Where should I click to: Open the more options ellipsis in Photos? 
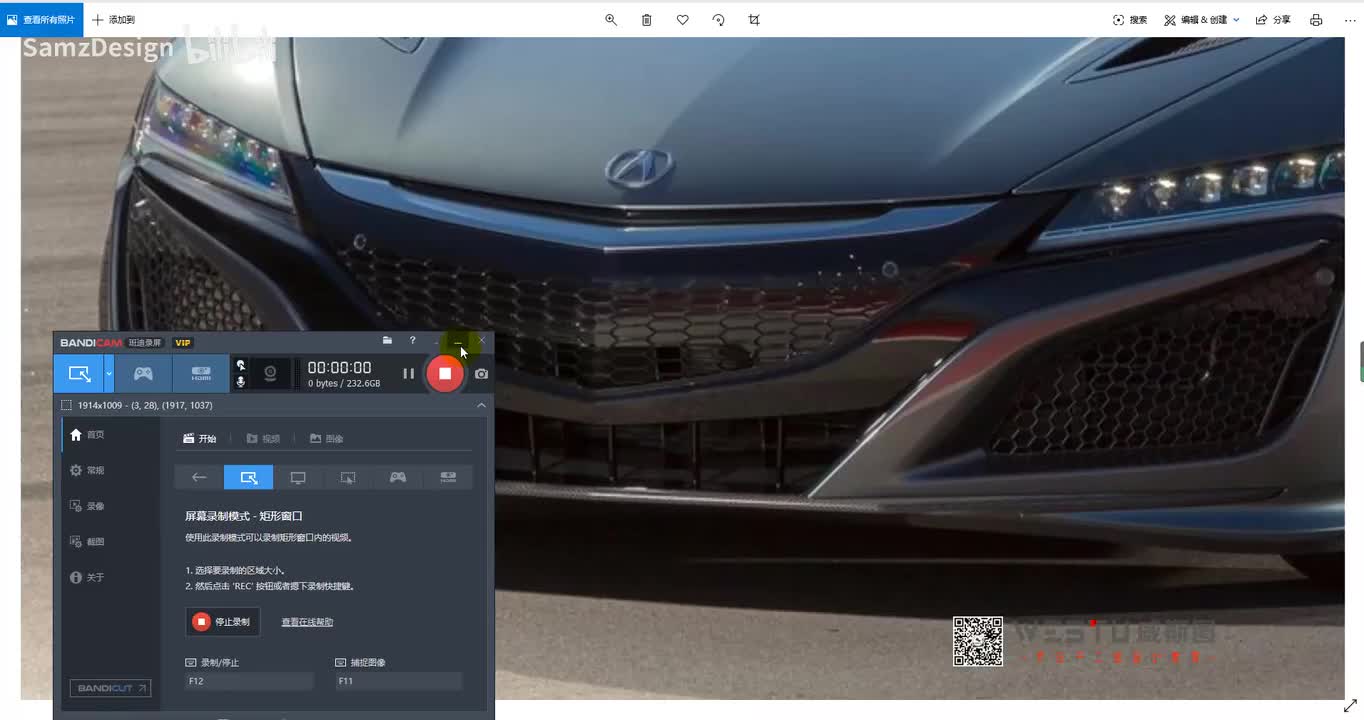[1350, 20]
